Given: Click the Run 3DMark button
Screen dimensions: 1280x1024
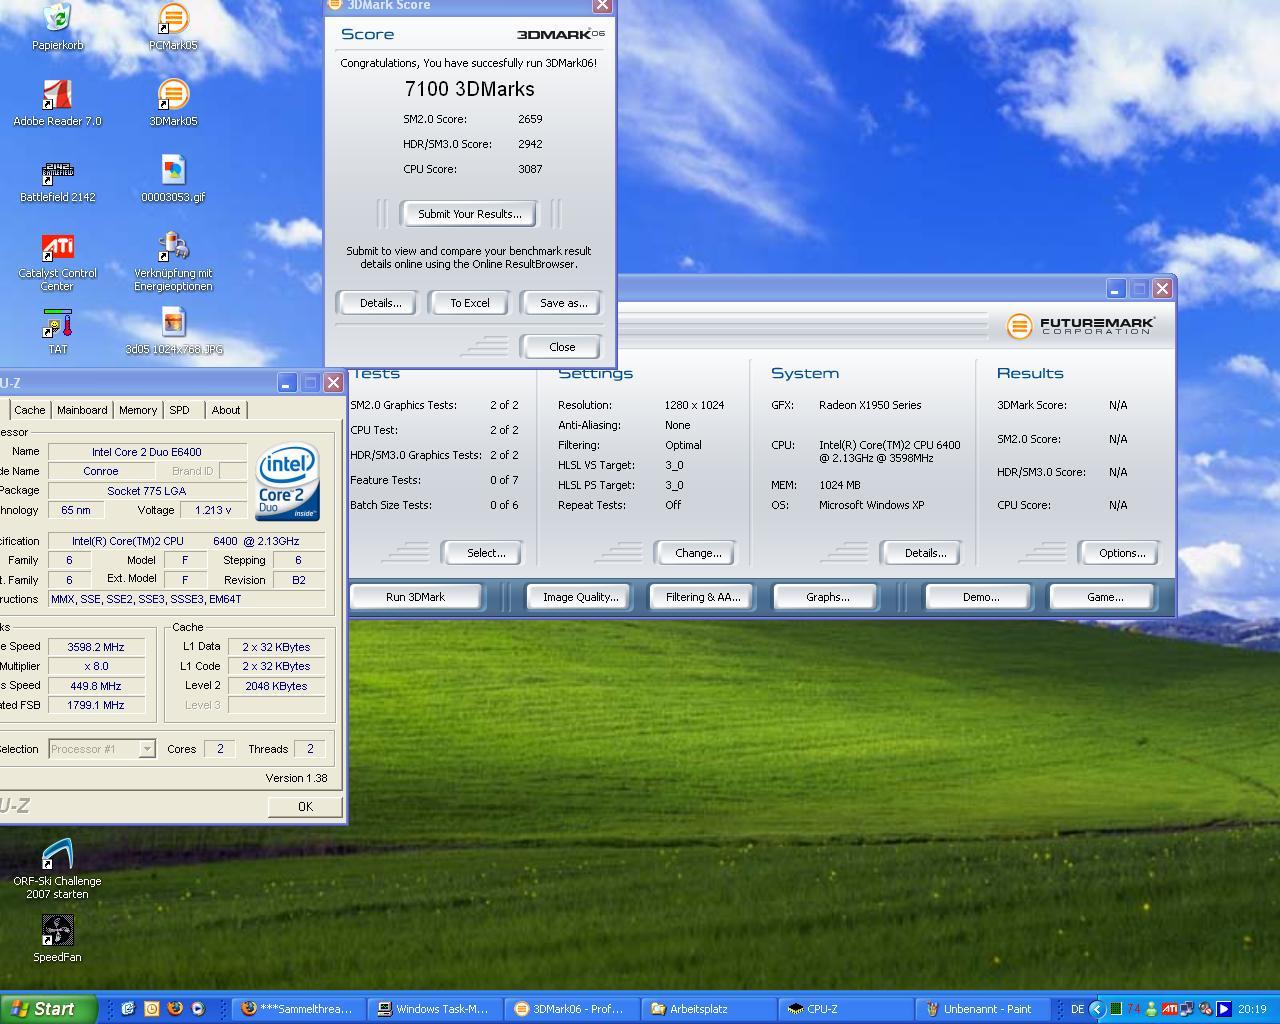Looking at the screenshot, I should [415, 597].
